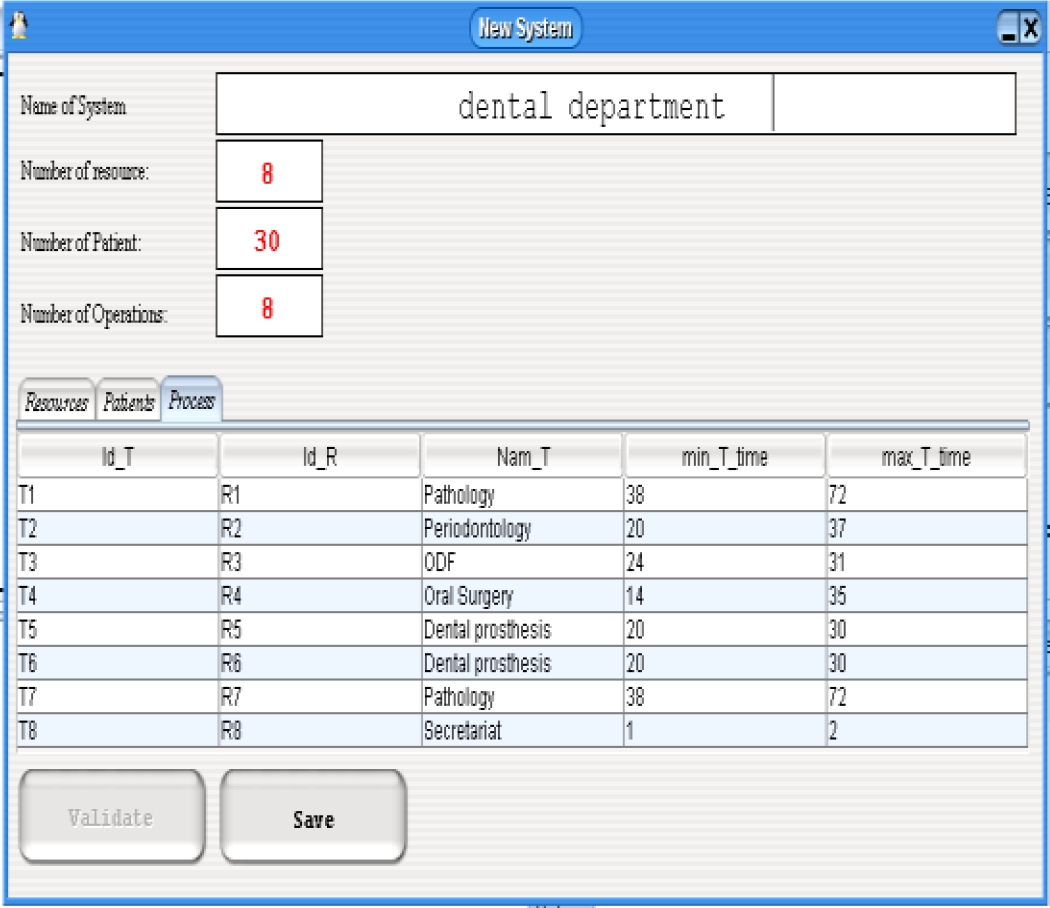1050x908 pixels.
Task: Close the New System window
Action: tap(1030, 29)
